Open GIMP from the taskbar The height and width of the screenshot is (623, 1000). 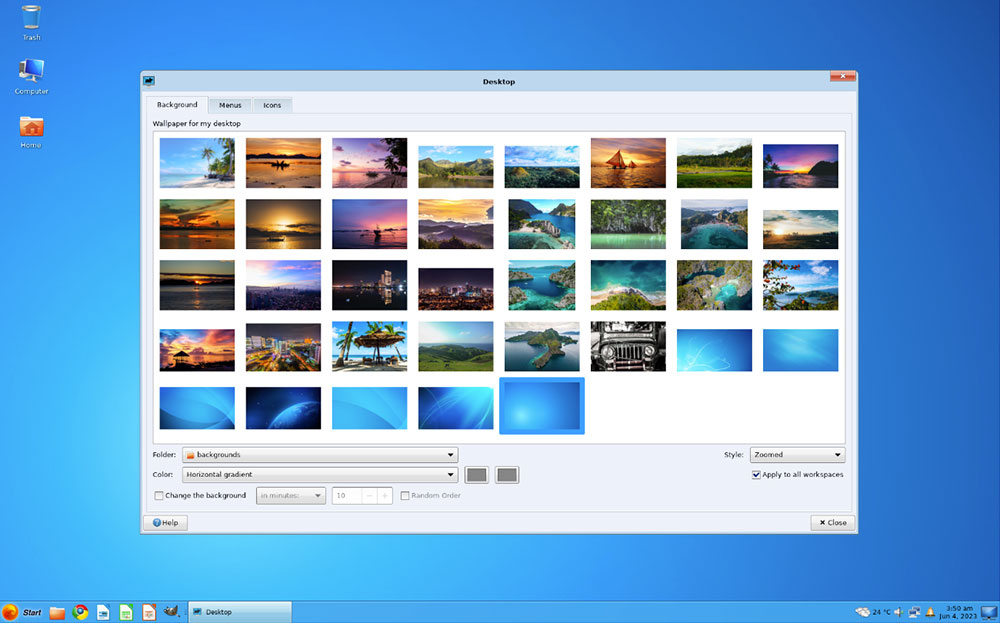pos(170,612)
